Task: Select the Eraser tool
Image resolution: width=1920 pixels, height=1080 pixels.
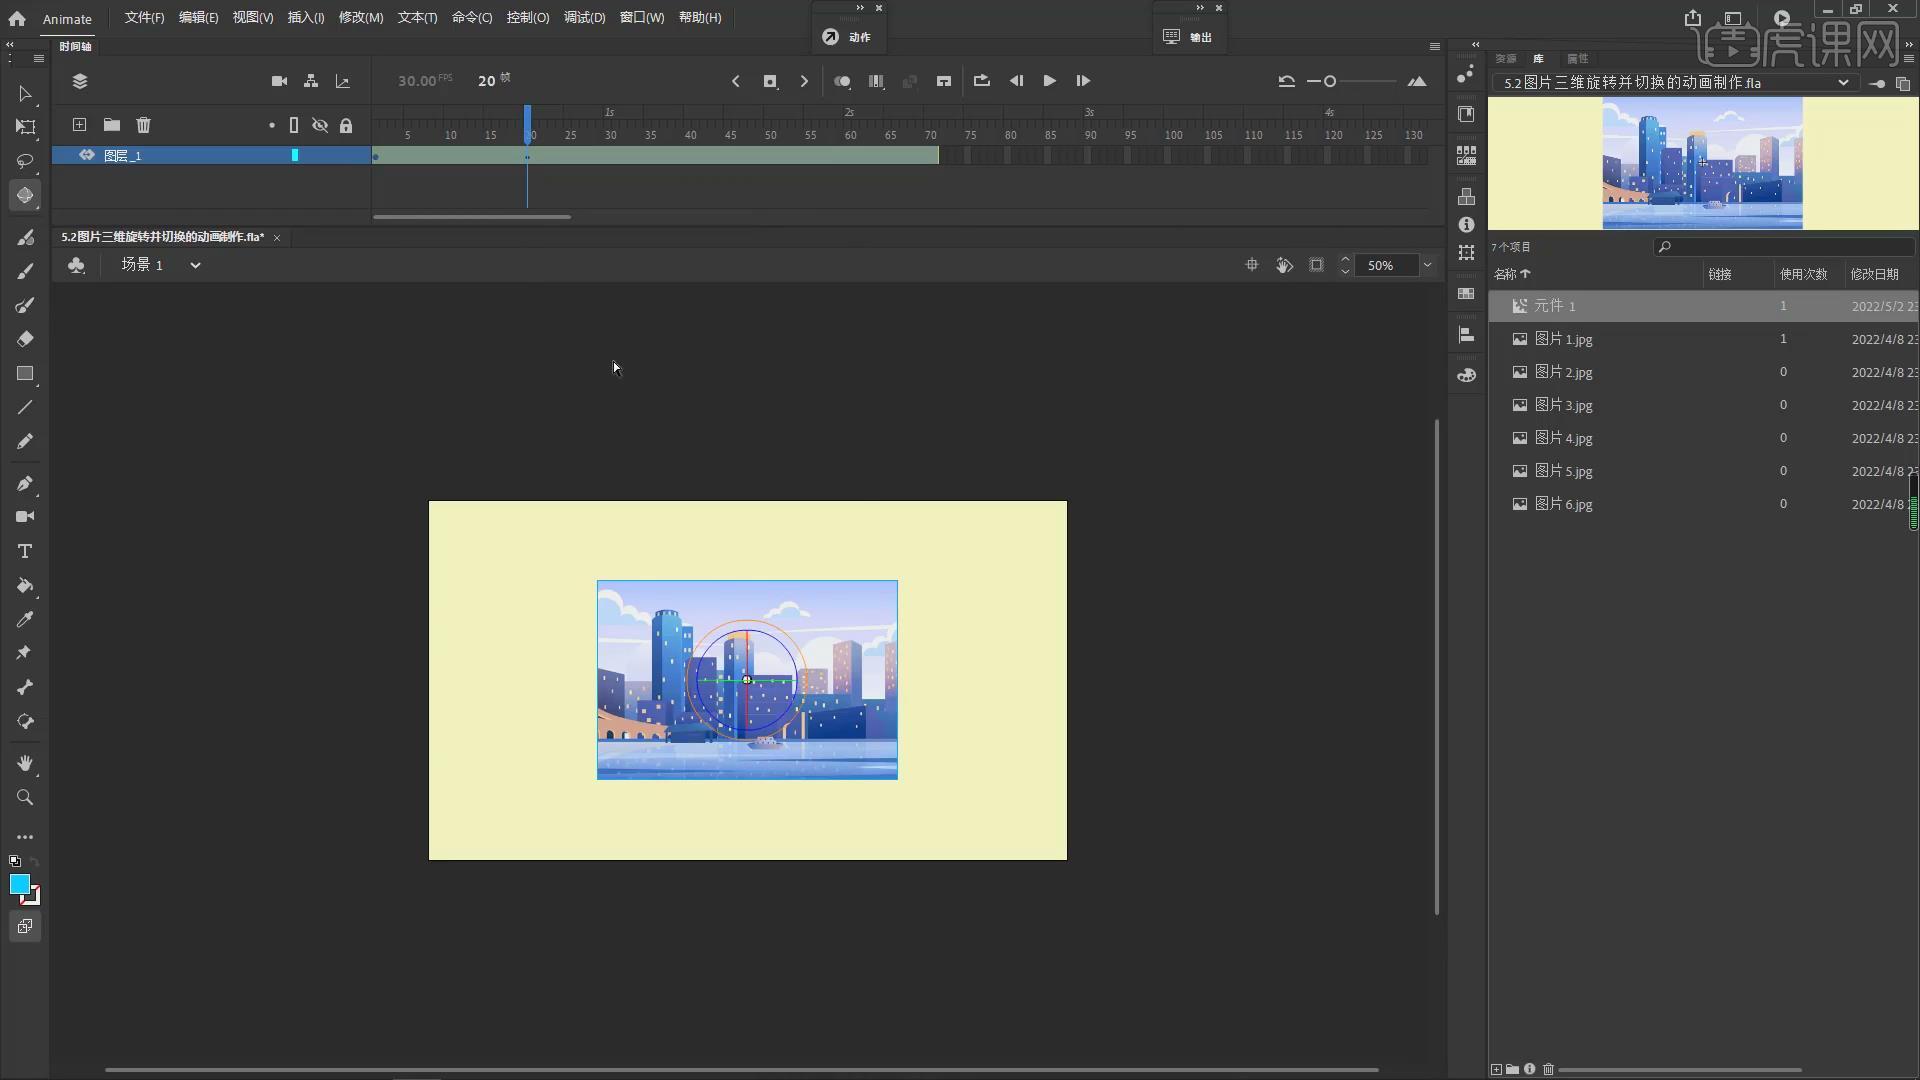Action: pos(25,339)
